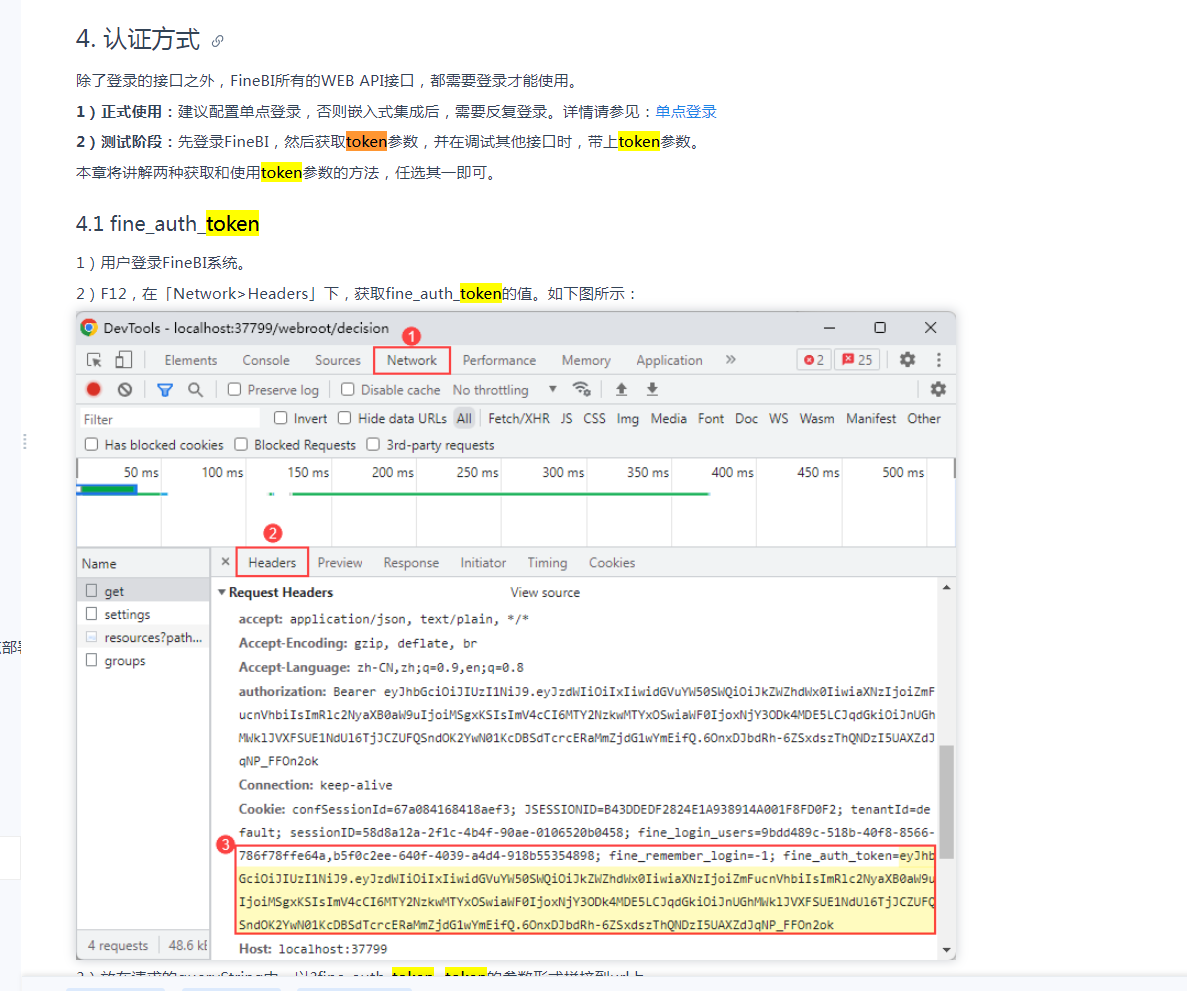Check the 3rd-party requests checkbox
The image size is (1187, 991).
(373, 444)
